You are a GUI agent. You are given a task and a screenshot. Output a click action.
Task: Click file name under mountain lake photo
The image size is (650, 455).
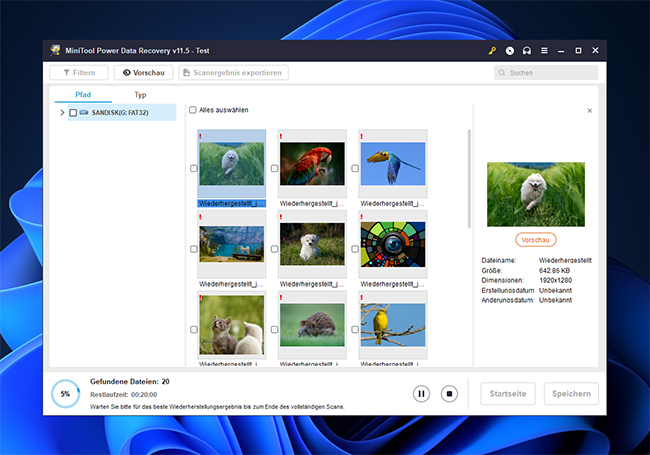coord(231,284)
